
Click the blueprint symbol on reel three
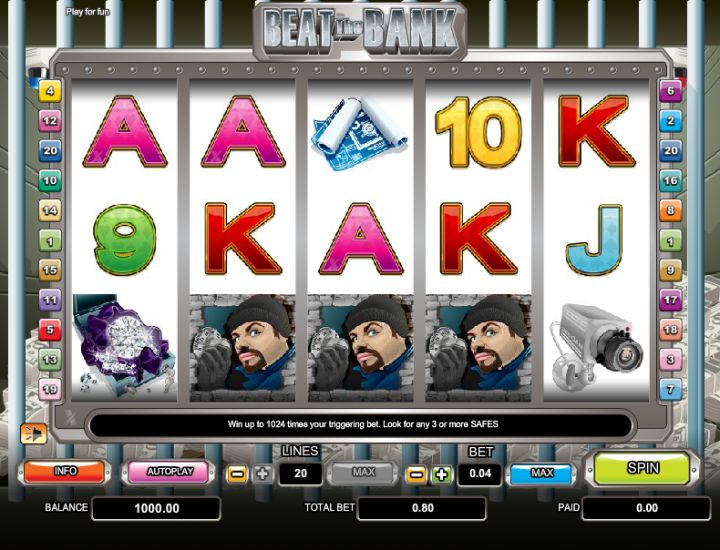(x=360, y=133)
